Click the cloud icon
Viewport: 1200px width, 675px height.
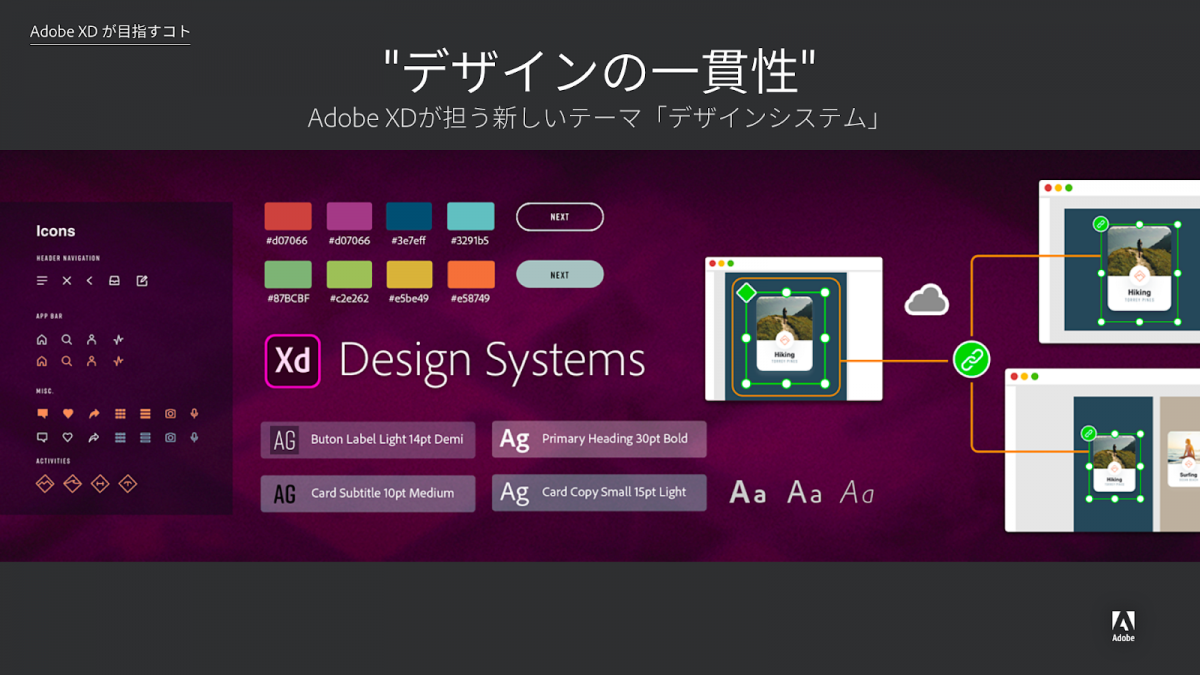click(927, 299)
